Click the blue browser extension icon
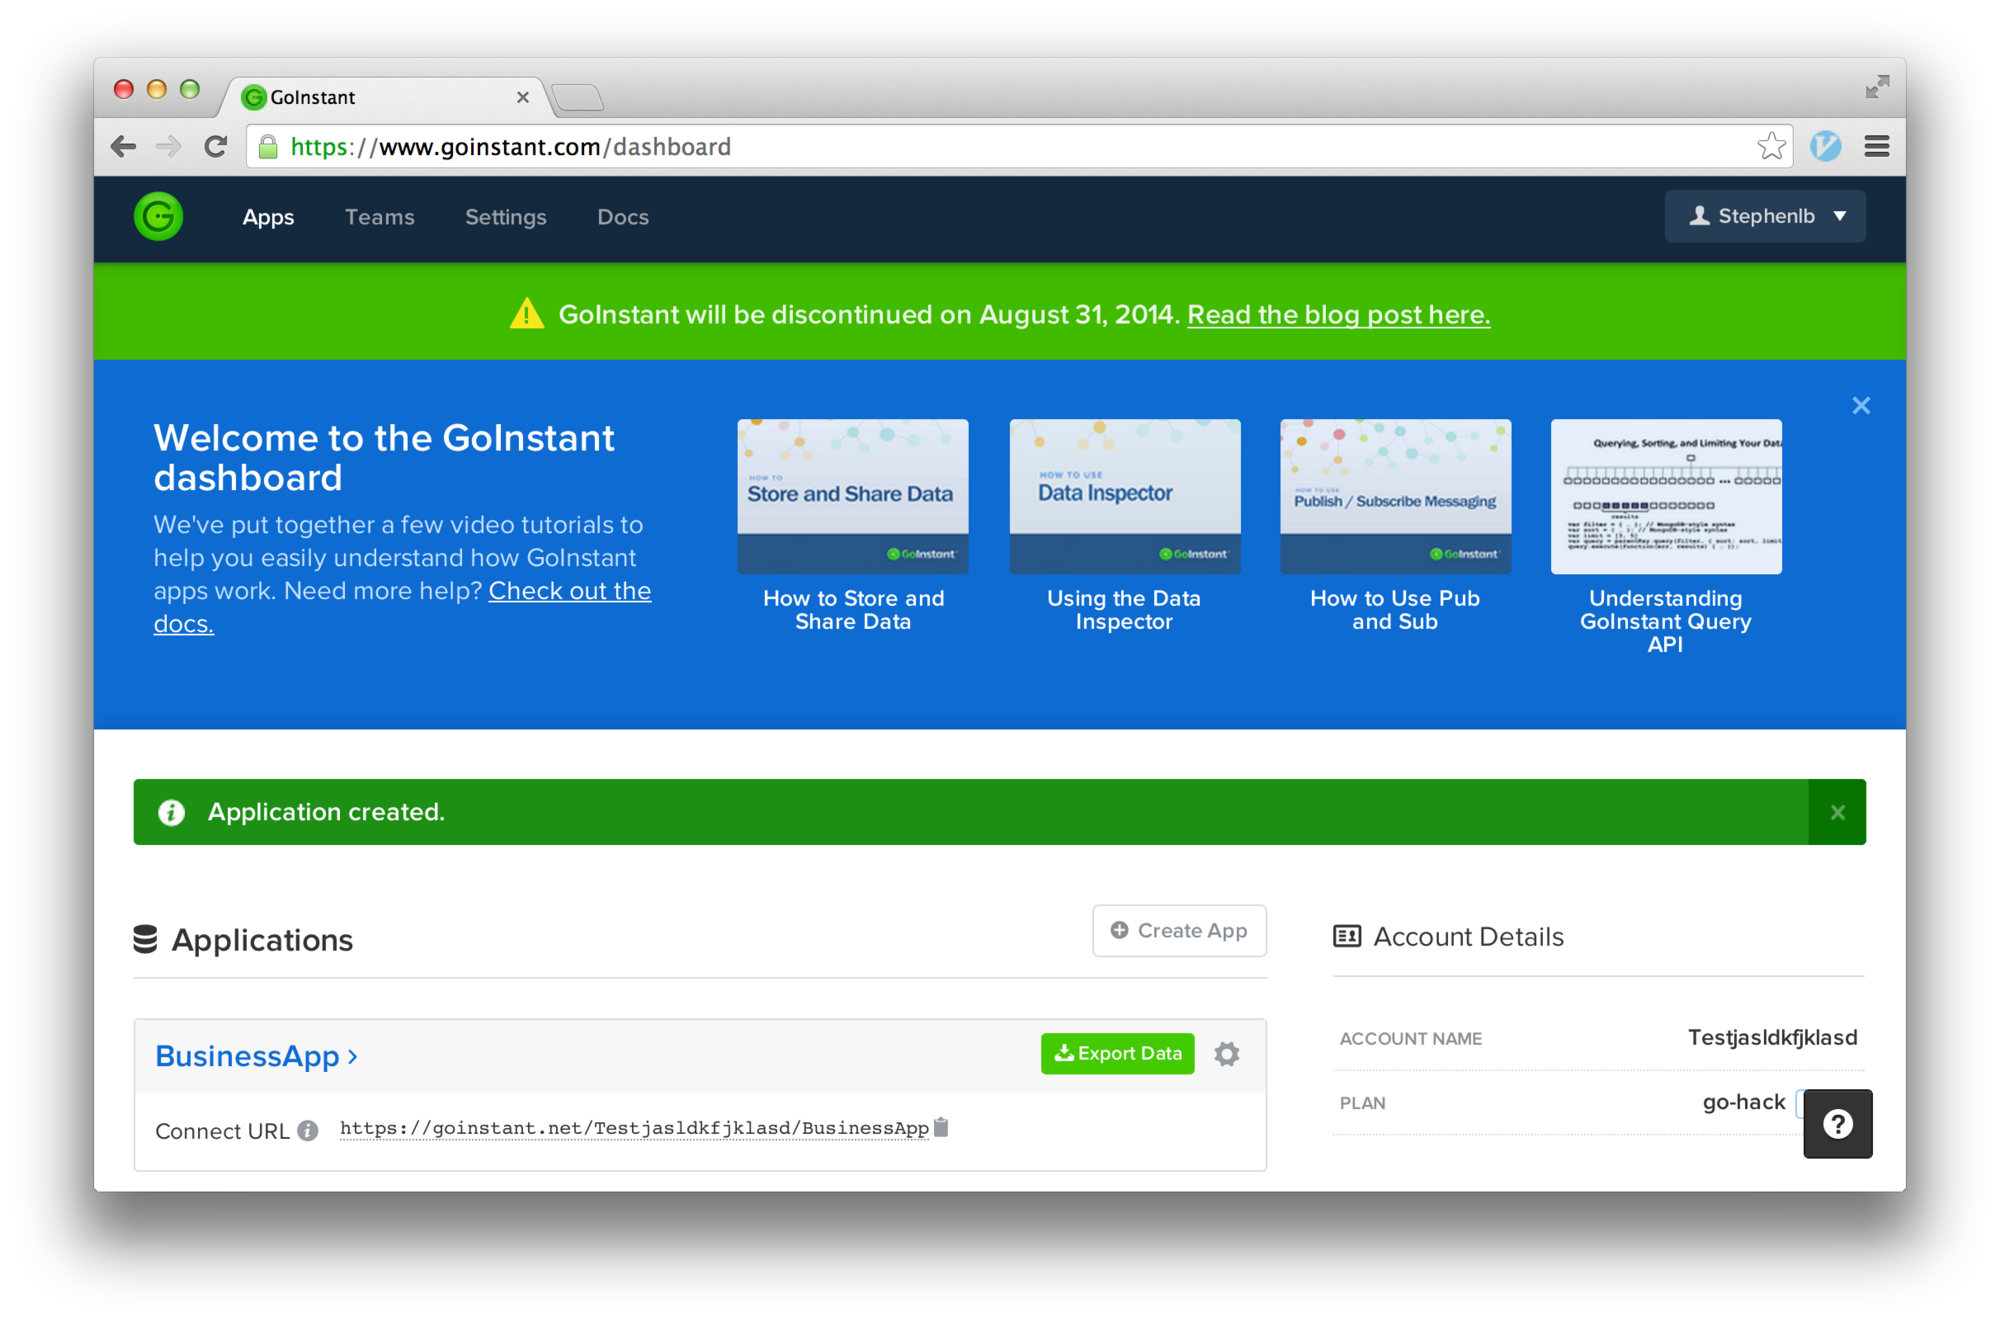 [1826, 146]
